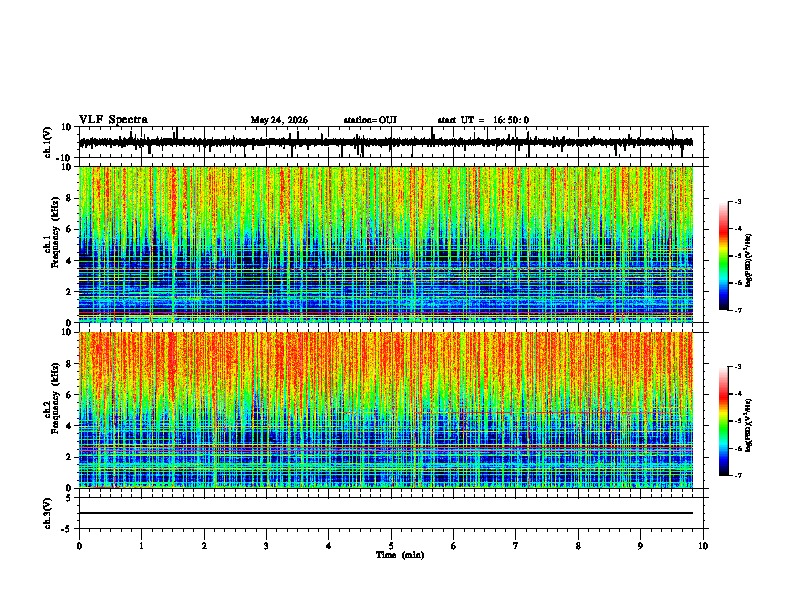792x612 pixels.
Task: Select the 5 minute tick on time axis
Action: (391, 546)
